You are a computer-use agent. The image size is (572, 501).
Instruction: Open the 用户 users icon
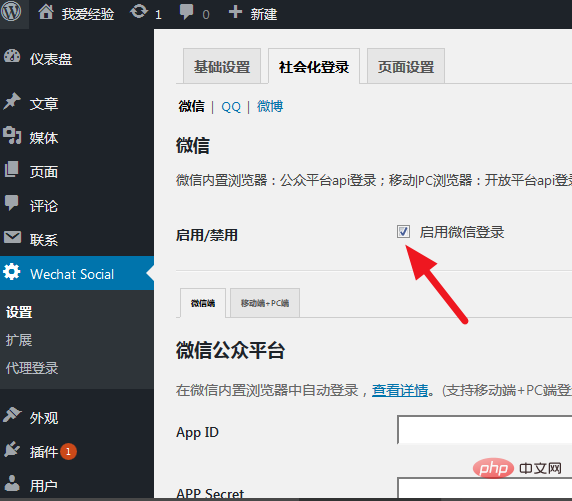(x=12, y=483)
